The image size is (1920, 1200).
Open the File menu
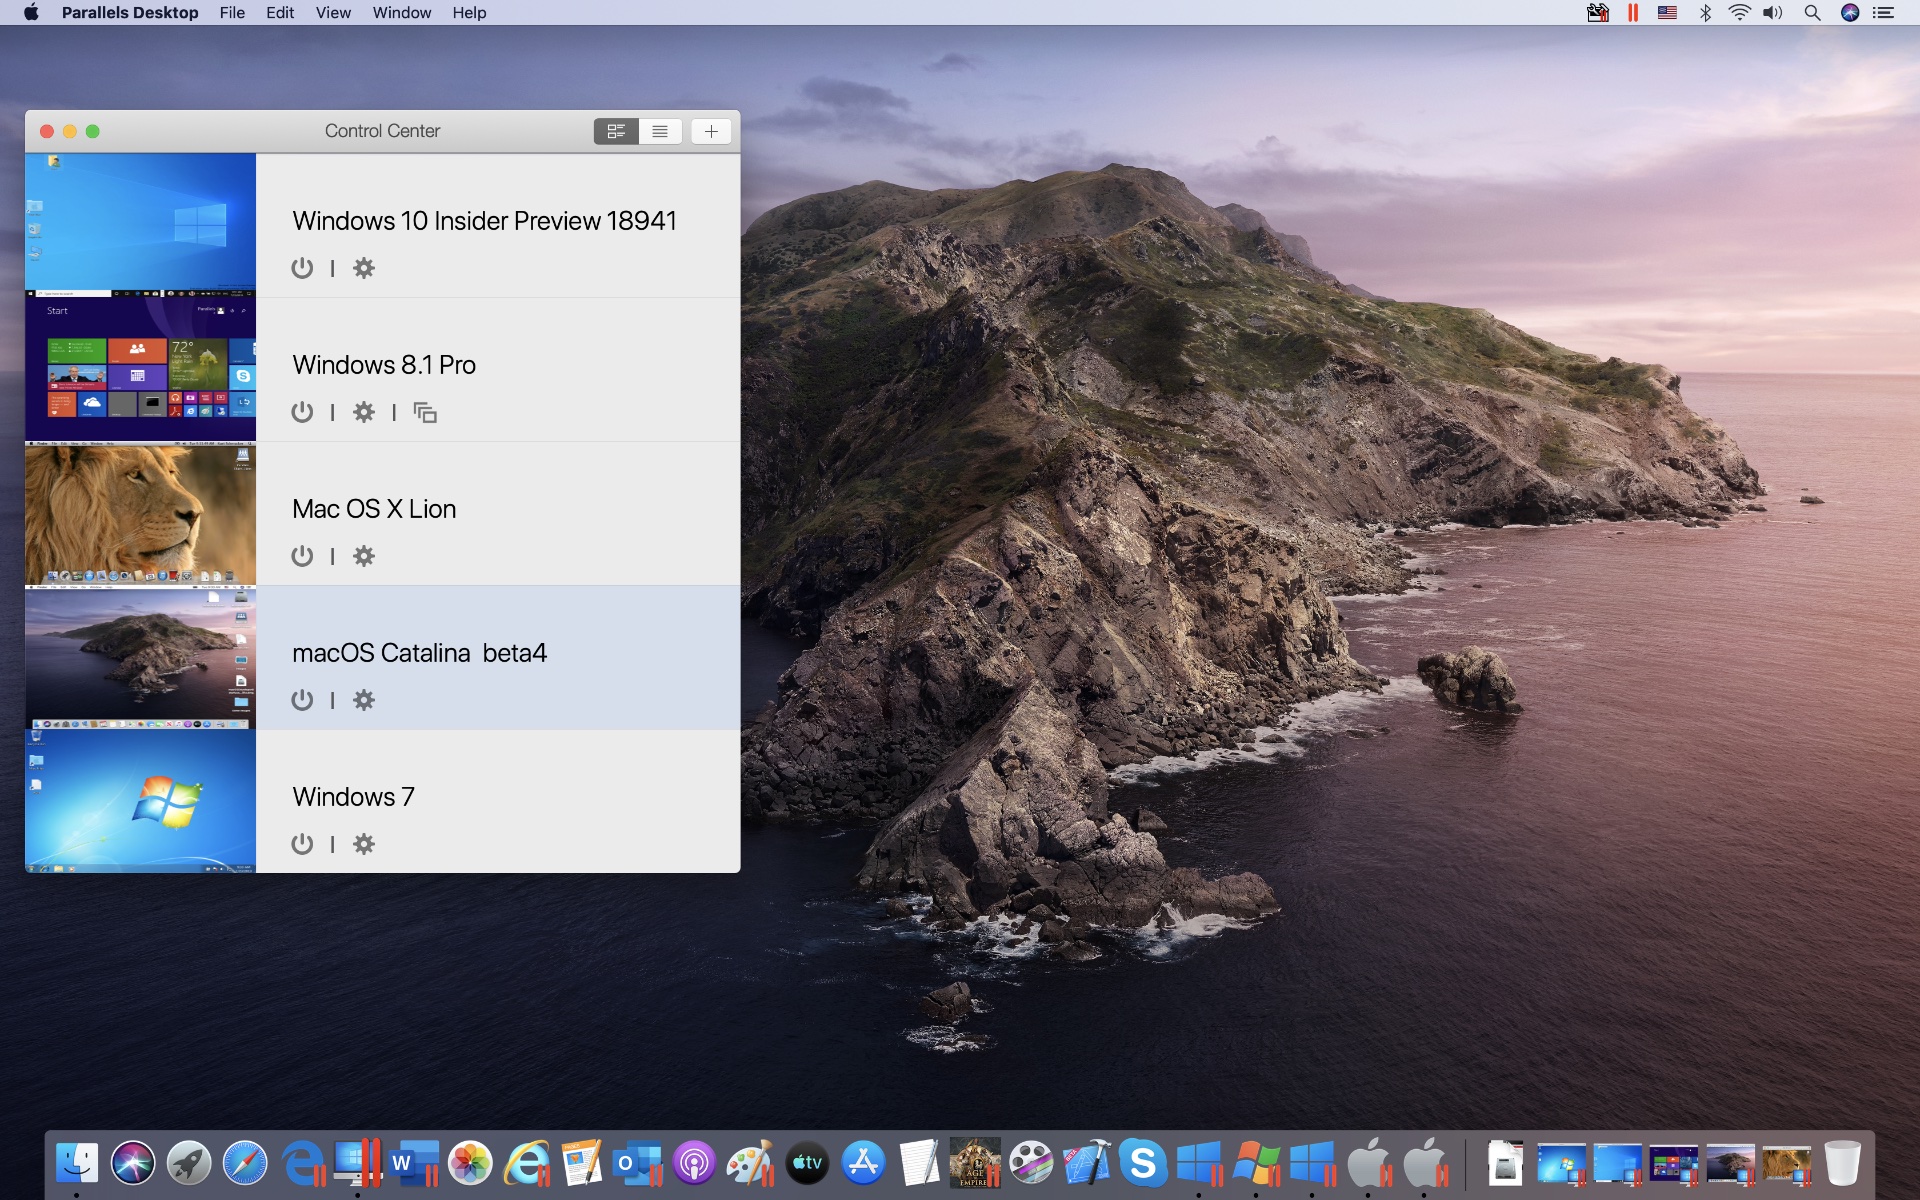tap(232, 13)
